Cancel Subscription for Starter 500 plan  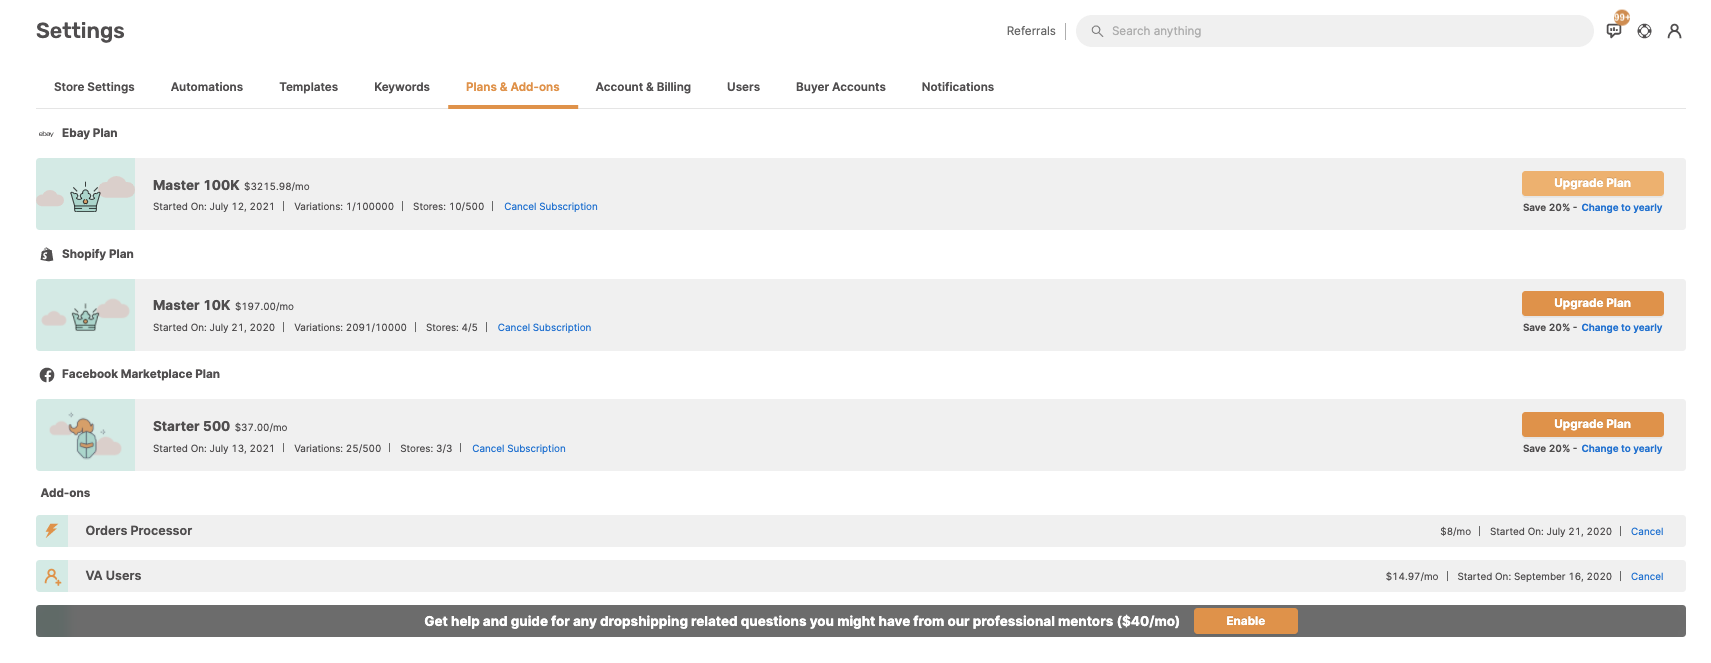(x=519, y=449)
